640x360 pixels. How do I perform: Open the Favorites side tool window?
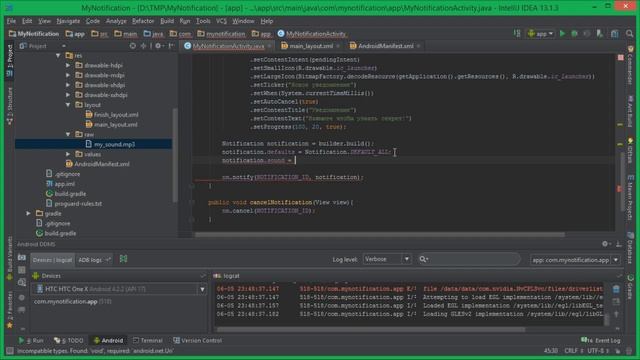point(10,309)
